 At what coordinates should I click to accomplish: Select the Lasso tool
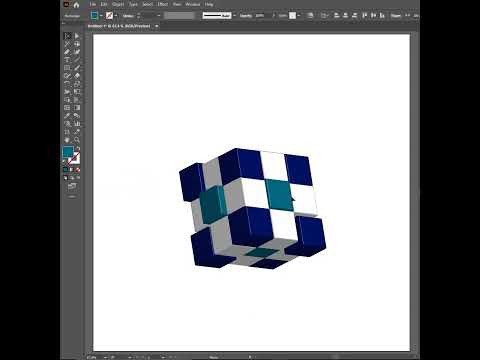[x=77, y=44]
